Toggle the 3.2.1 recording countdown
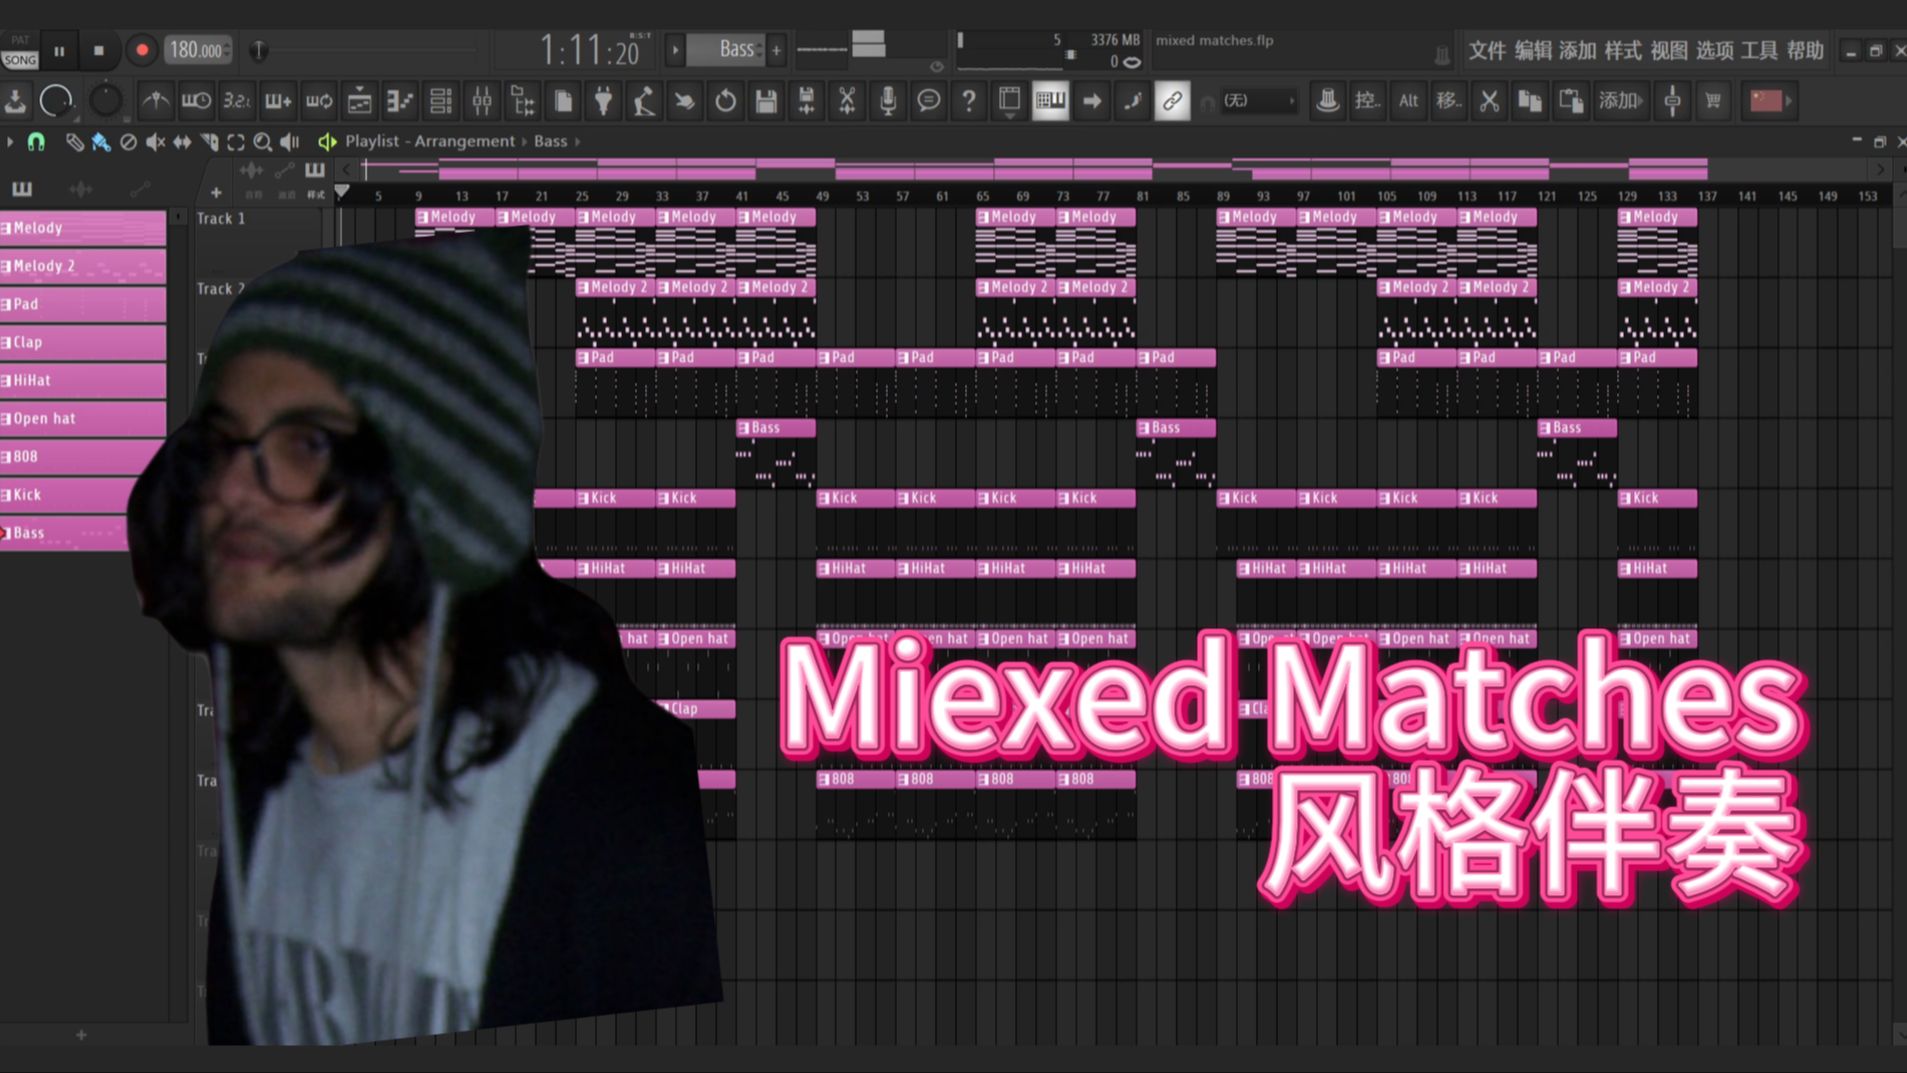 [237, 100]
